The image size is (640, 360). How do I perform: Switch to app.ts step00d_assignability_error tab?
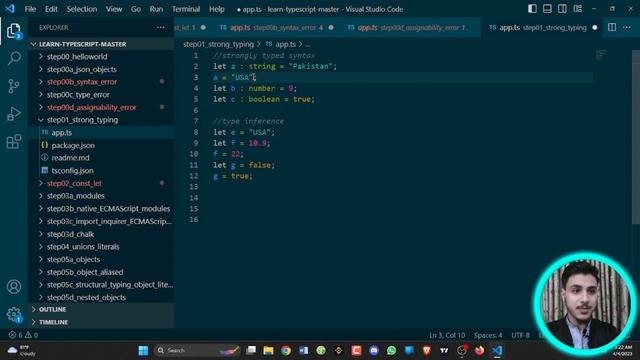[x=410, y=27]
